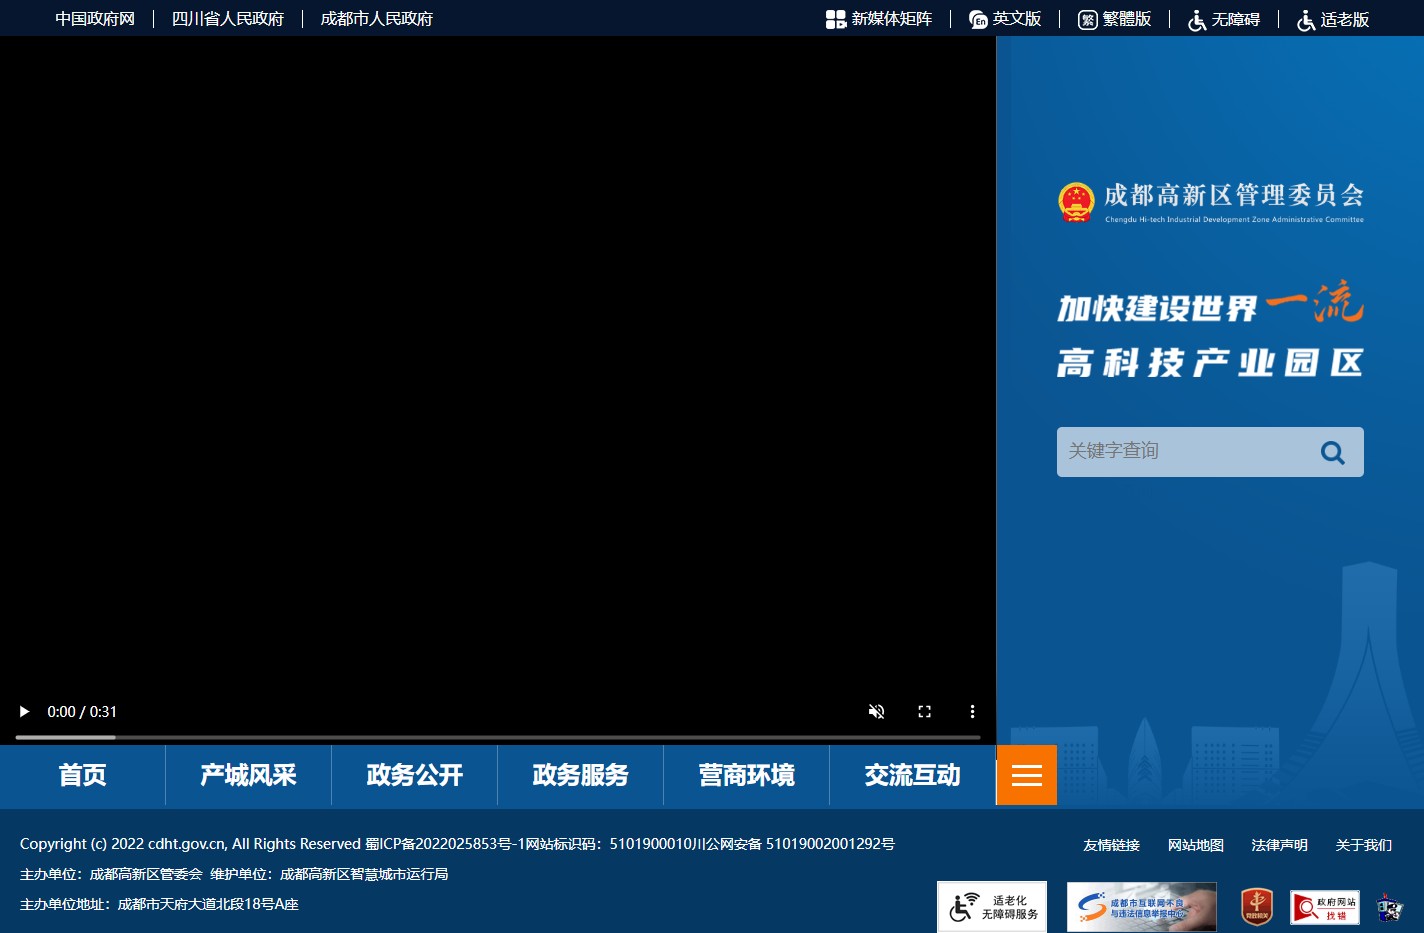1424x933 pixels.
Task: Click the 适老化无障碍服务 badge
Action: pos(992,907)
